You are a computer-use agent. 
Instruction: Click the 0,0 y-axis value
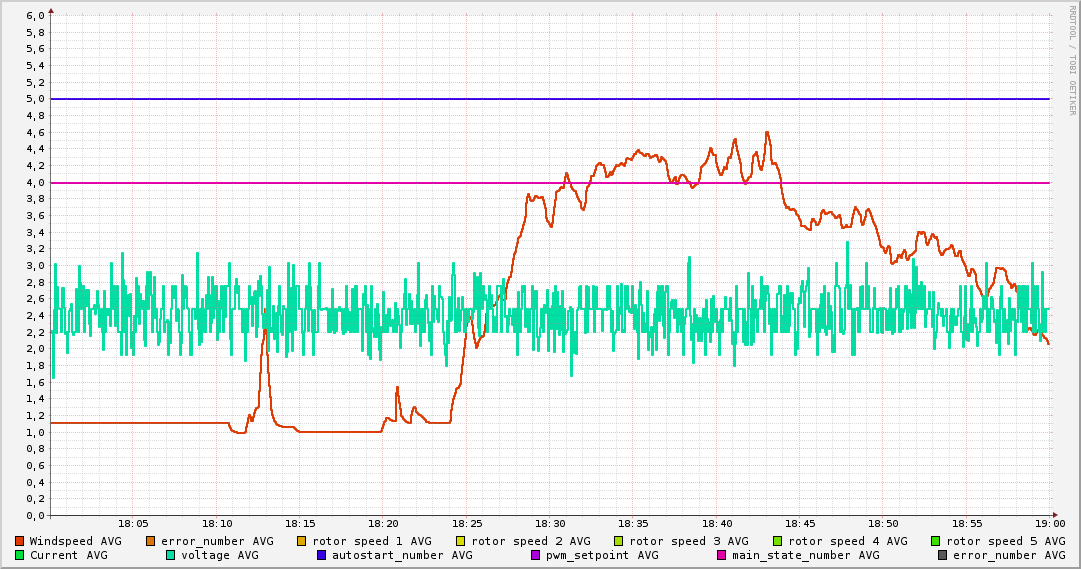pos(36,515)
